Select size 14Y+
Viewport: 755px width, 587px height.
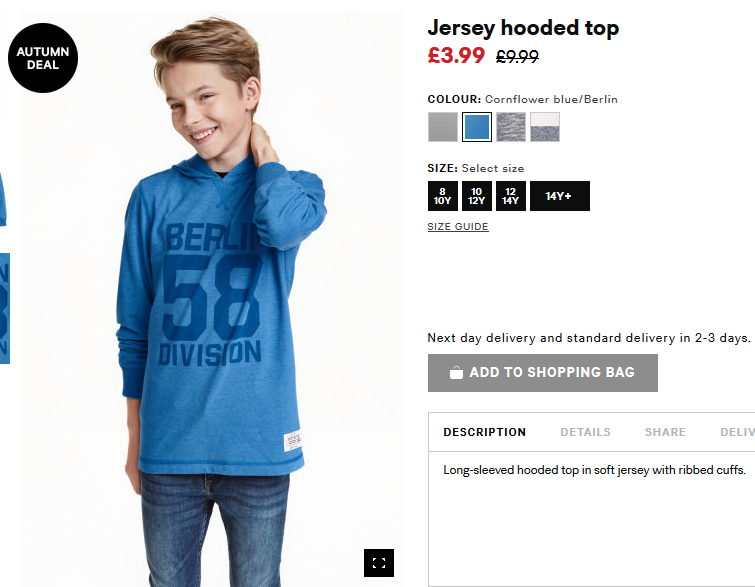[560, 196]
